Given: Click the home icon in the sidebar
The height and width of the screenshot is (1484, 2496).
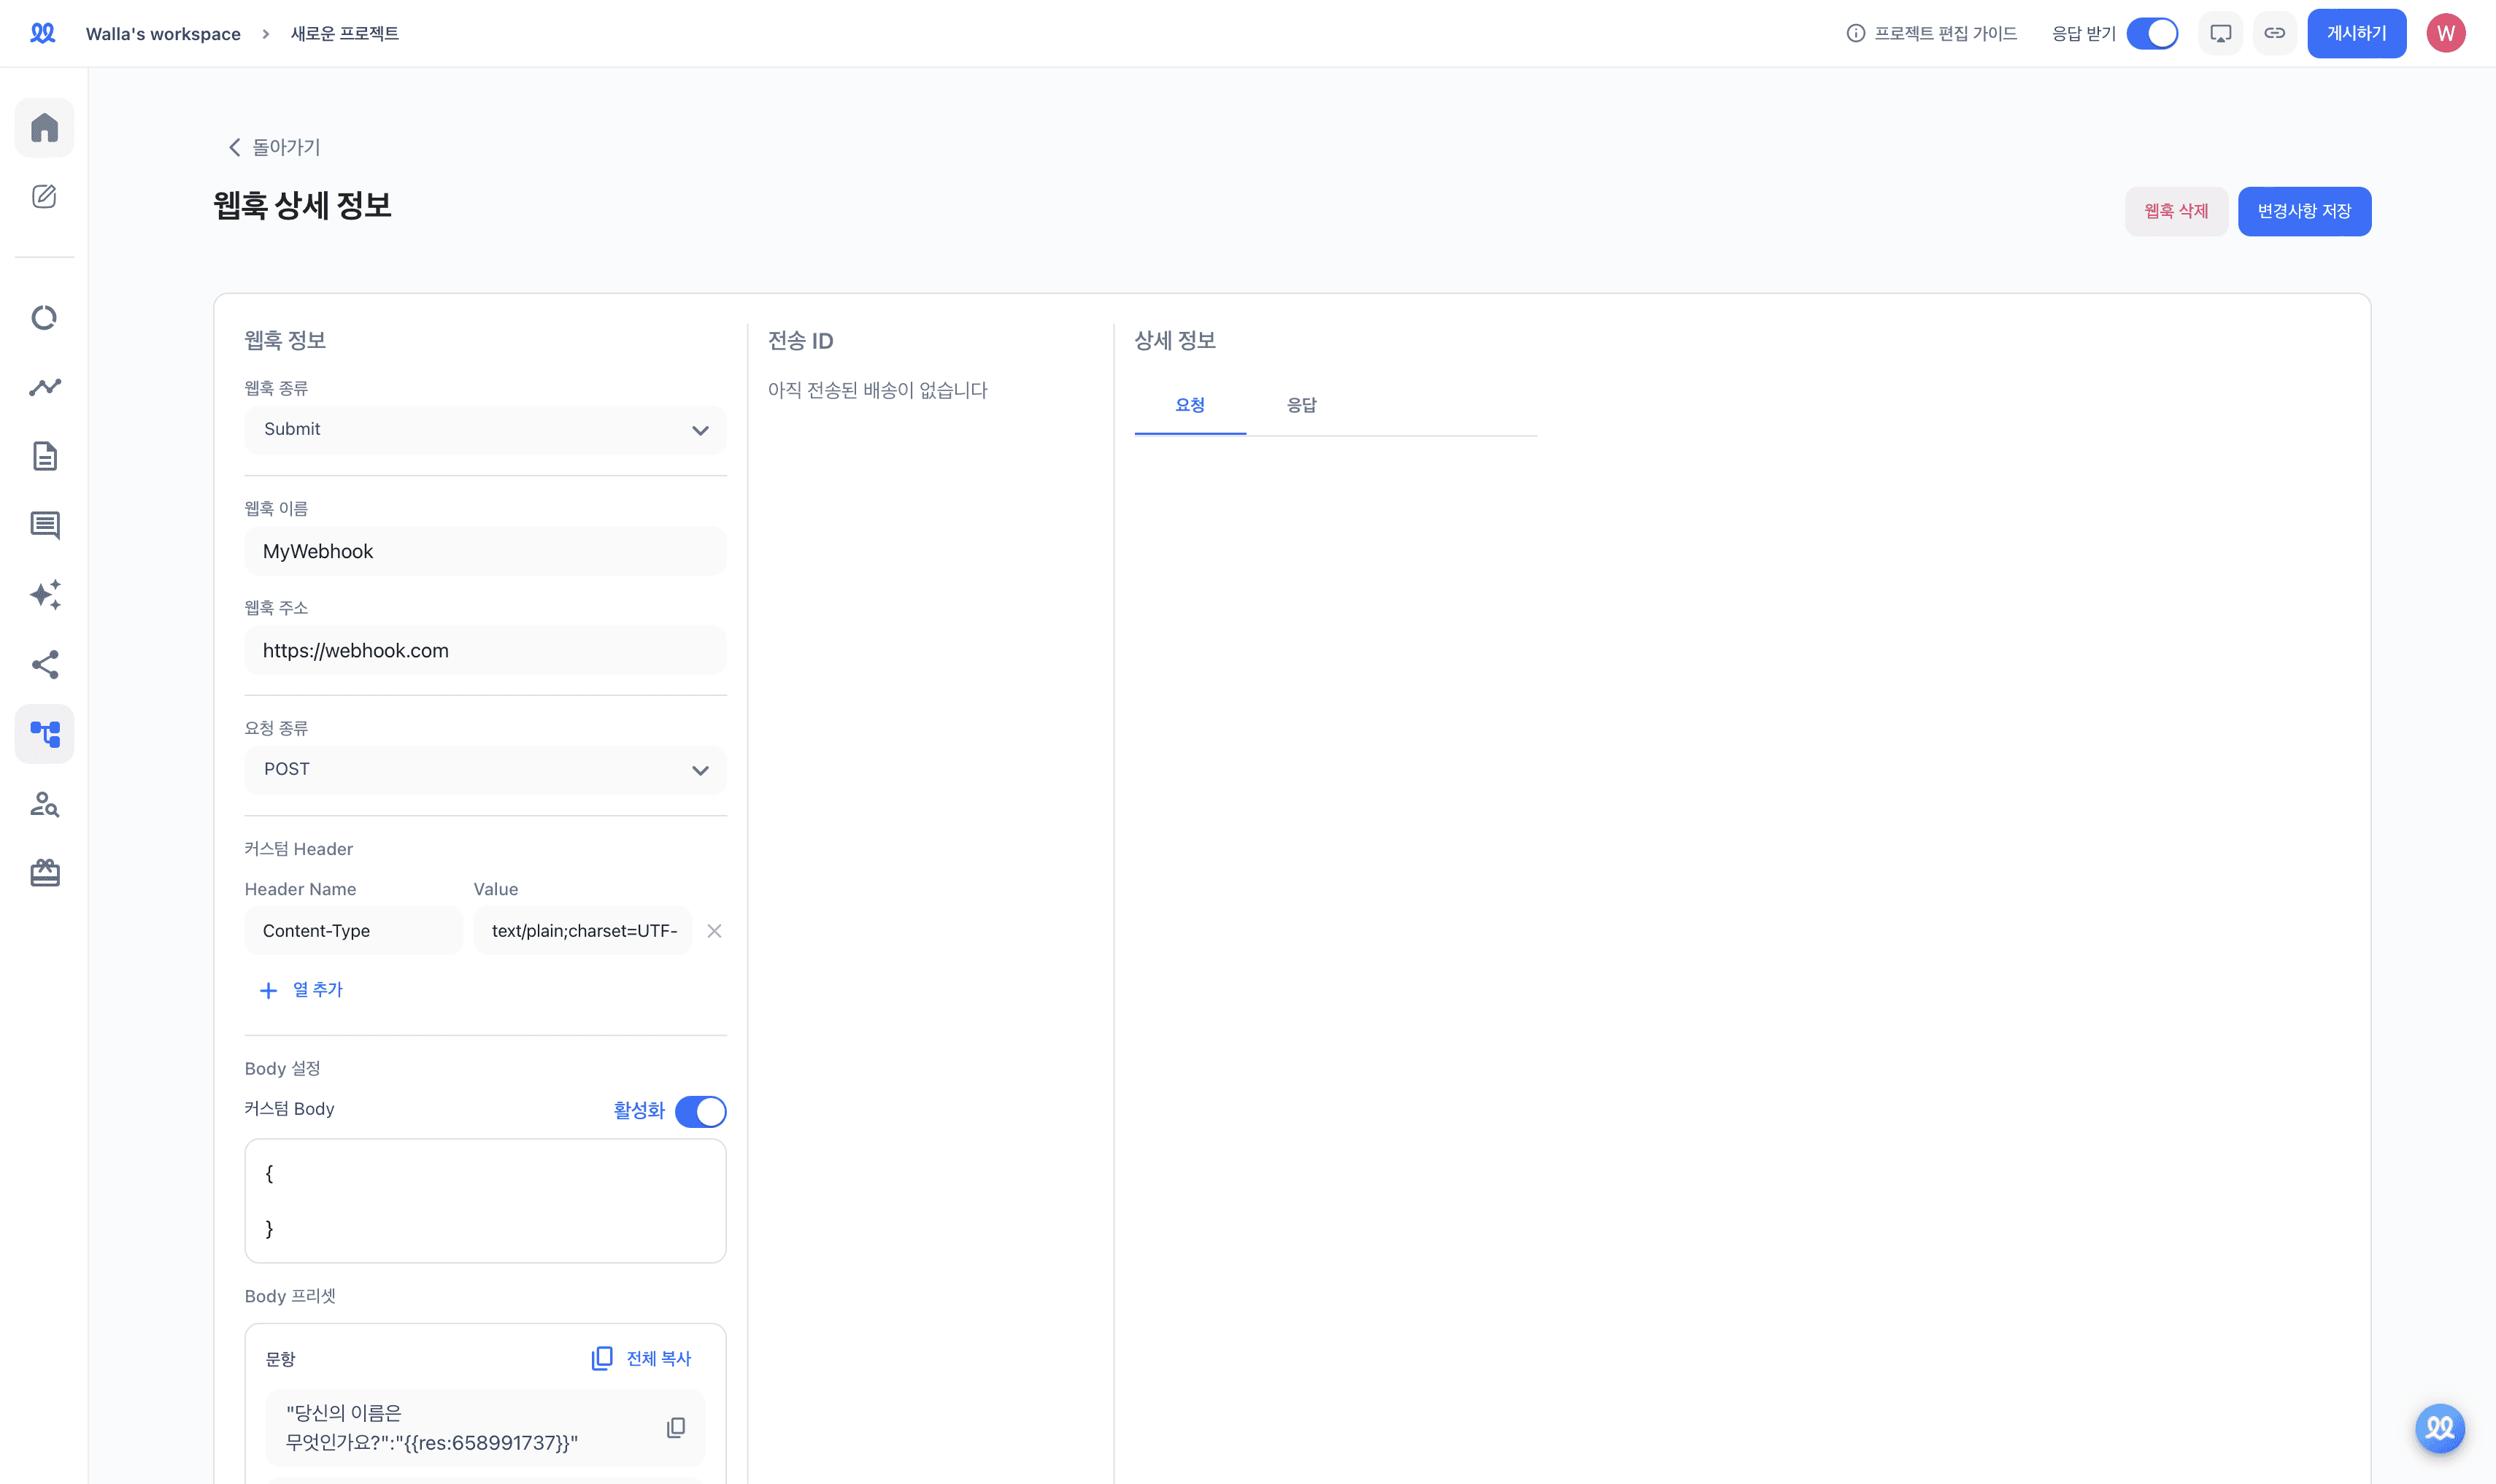Looking at the screenshot, I should click(x=44, y=127).
